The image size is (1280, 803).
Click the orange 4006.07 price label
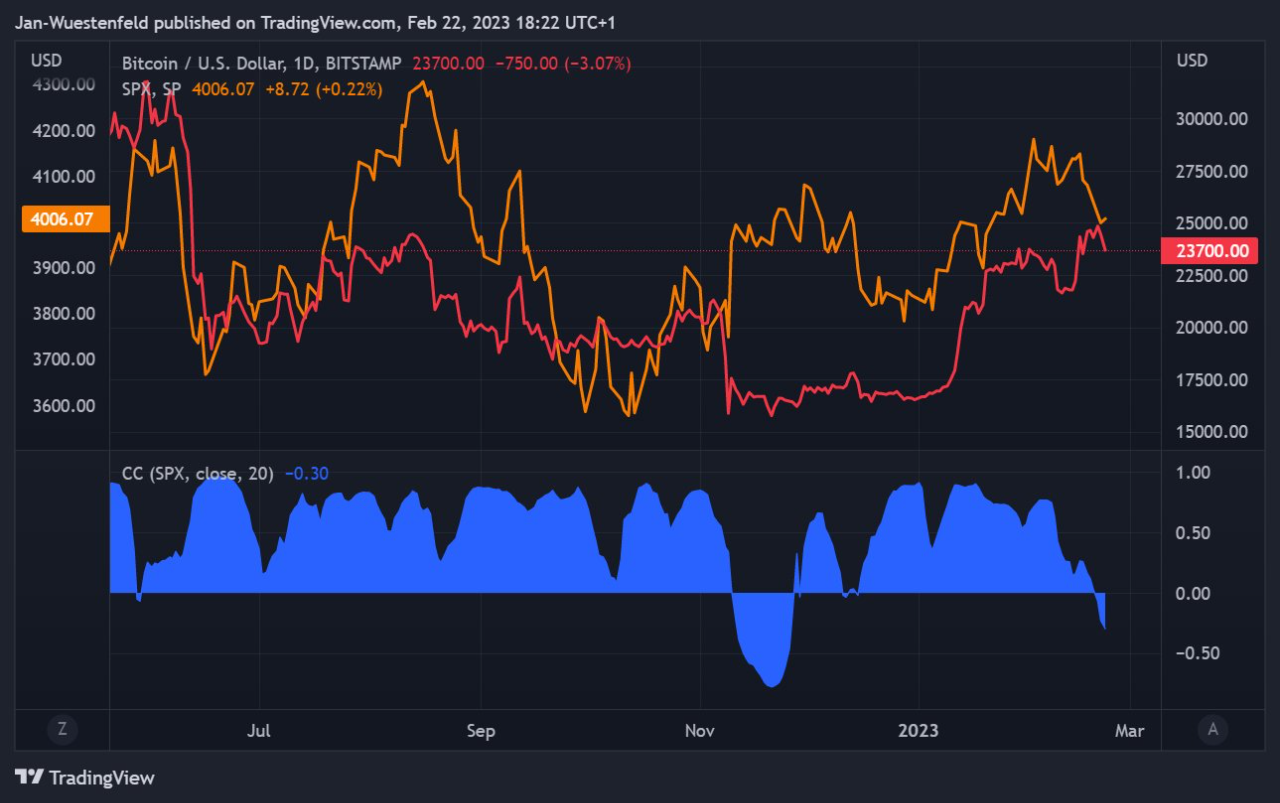coord(64,218)
